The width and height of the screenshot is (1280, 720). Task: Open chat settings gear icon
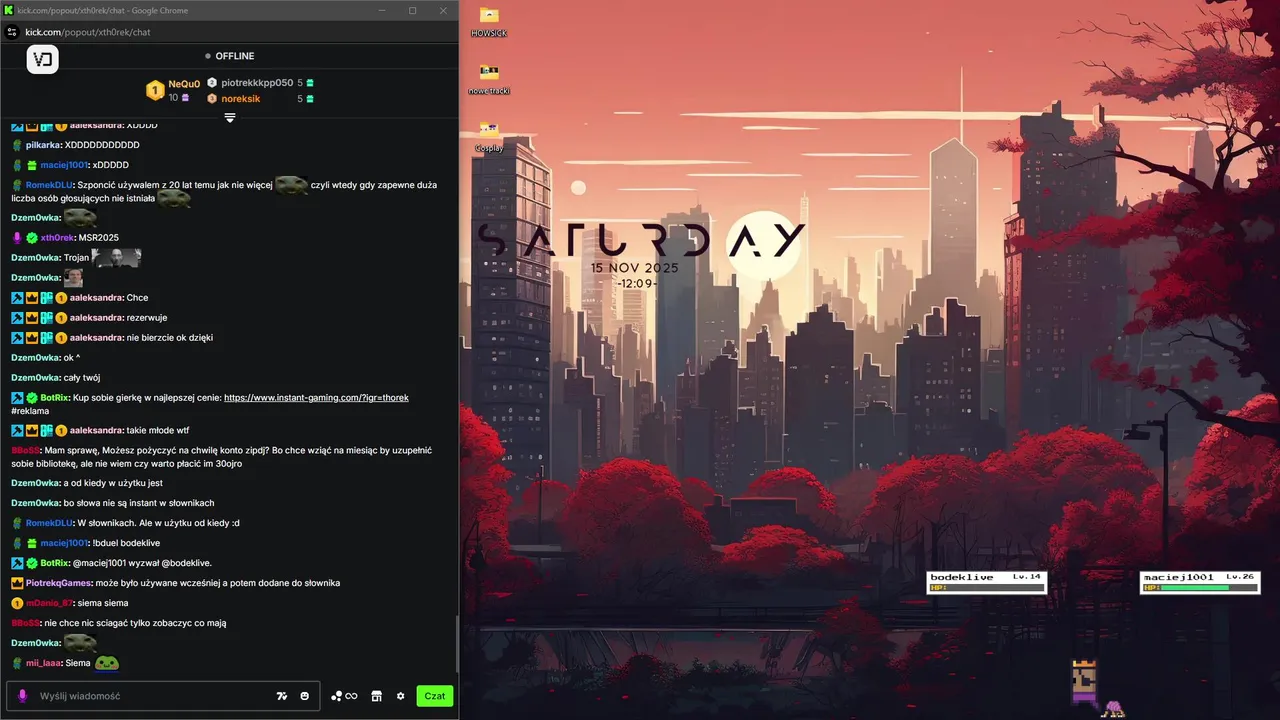point(401,696)
